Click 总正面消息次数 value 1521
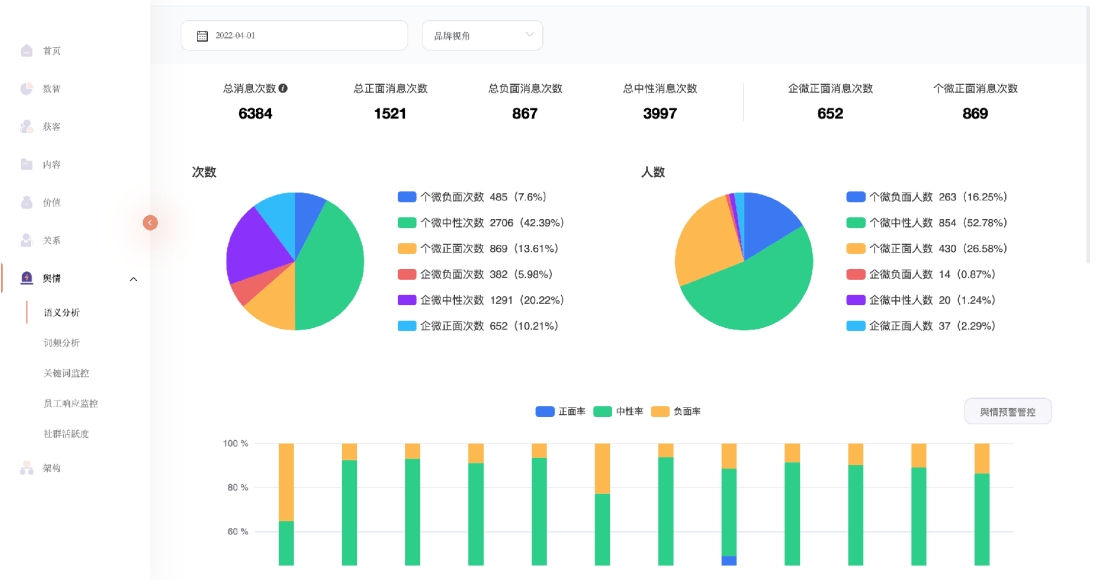Image resolution: width=1100 pixels, height=586 pixels. [390, 114]
